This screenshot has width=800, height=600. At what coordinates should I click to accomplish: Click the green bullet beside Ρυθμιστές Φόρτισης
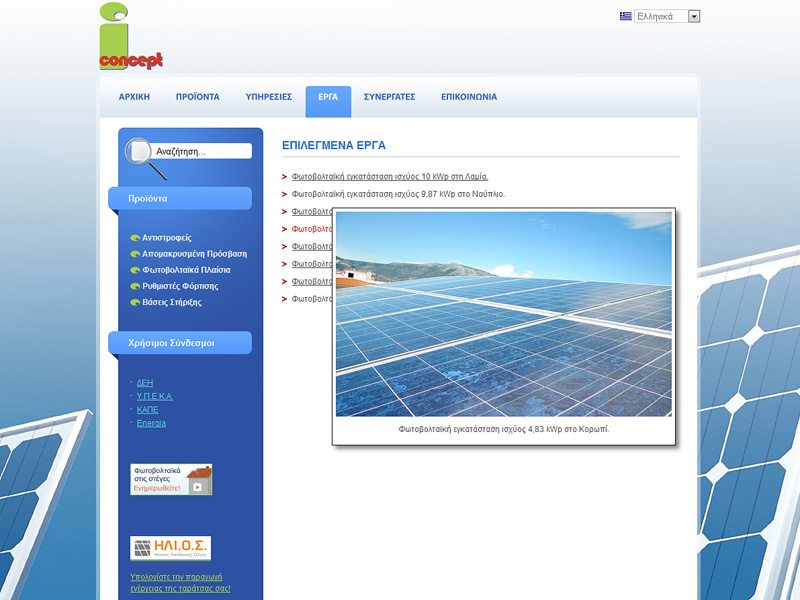click(x=135, y=286)
